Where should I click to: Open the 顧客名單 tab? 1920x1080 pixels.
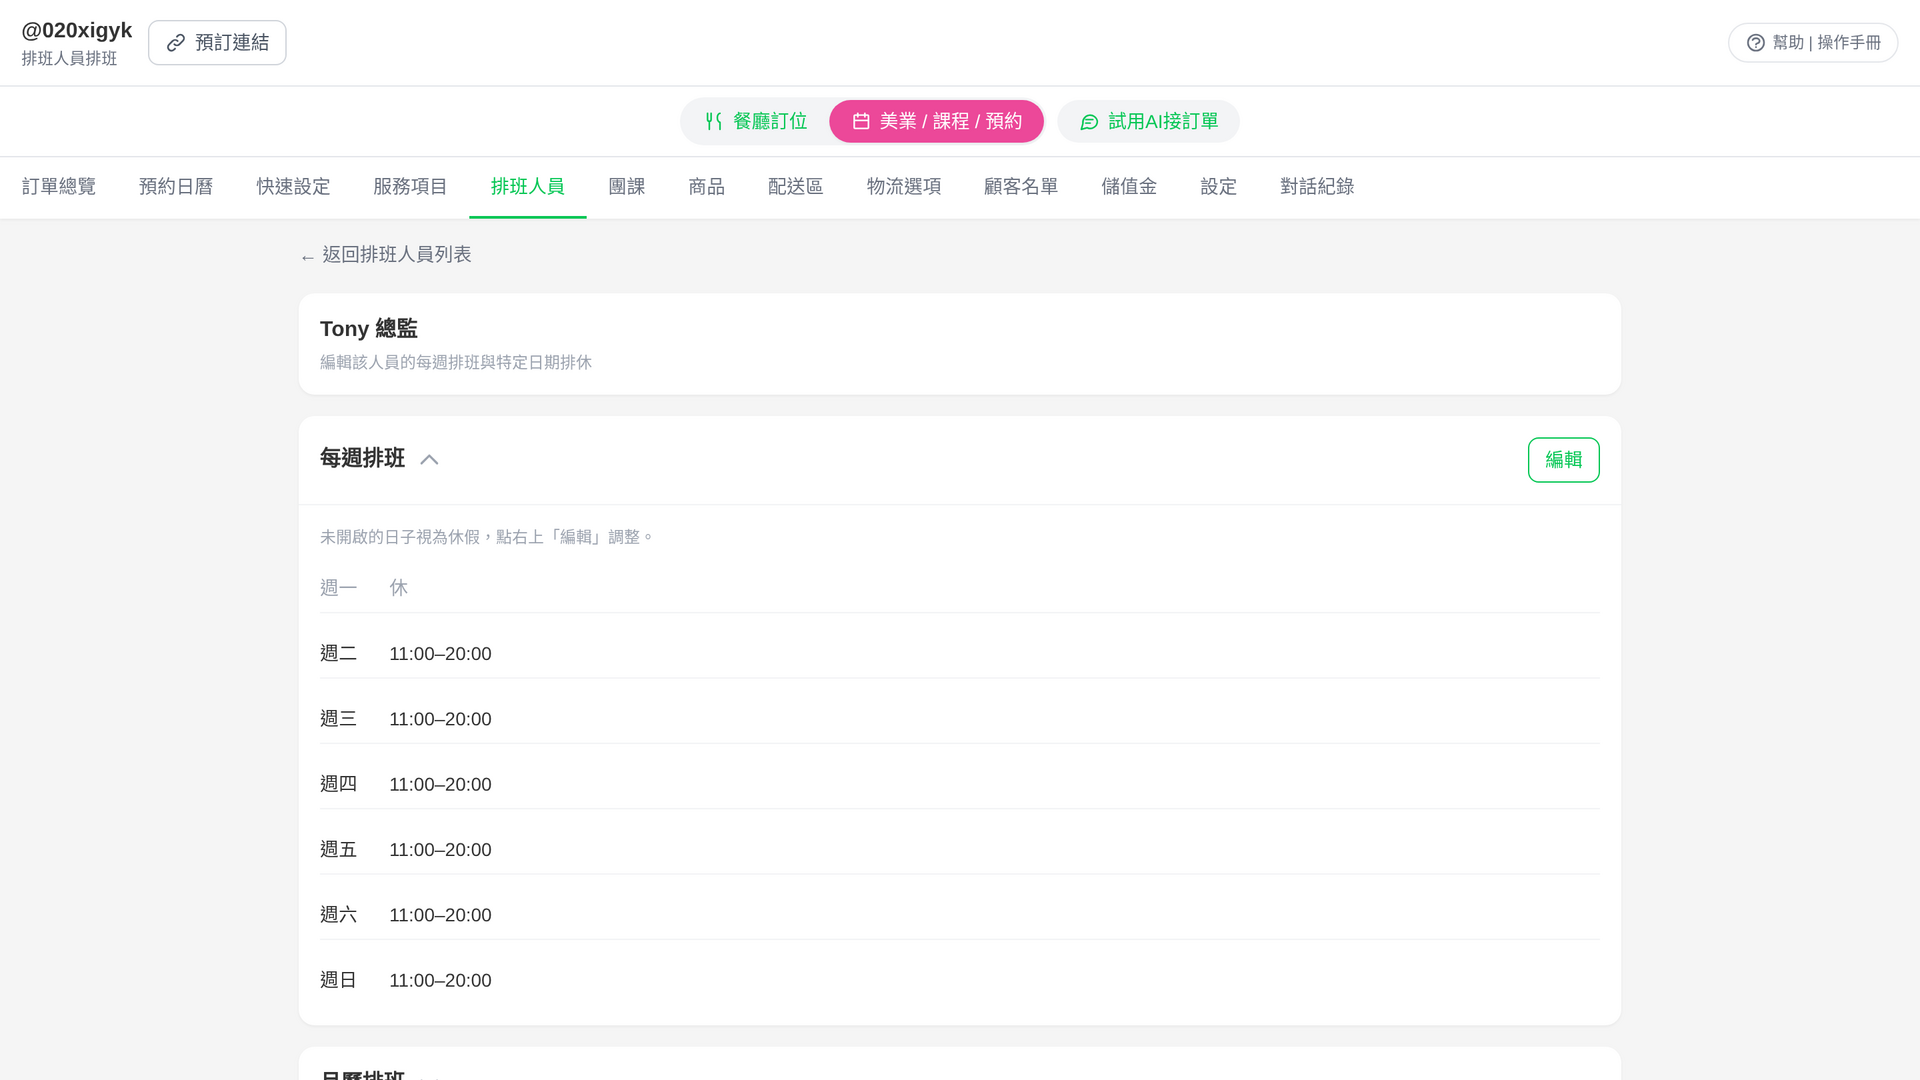[x=1021, y=187]
